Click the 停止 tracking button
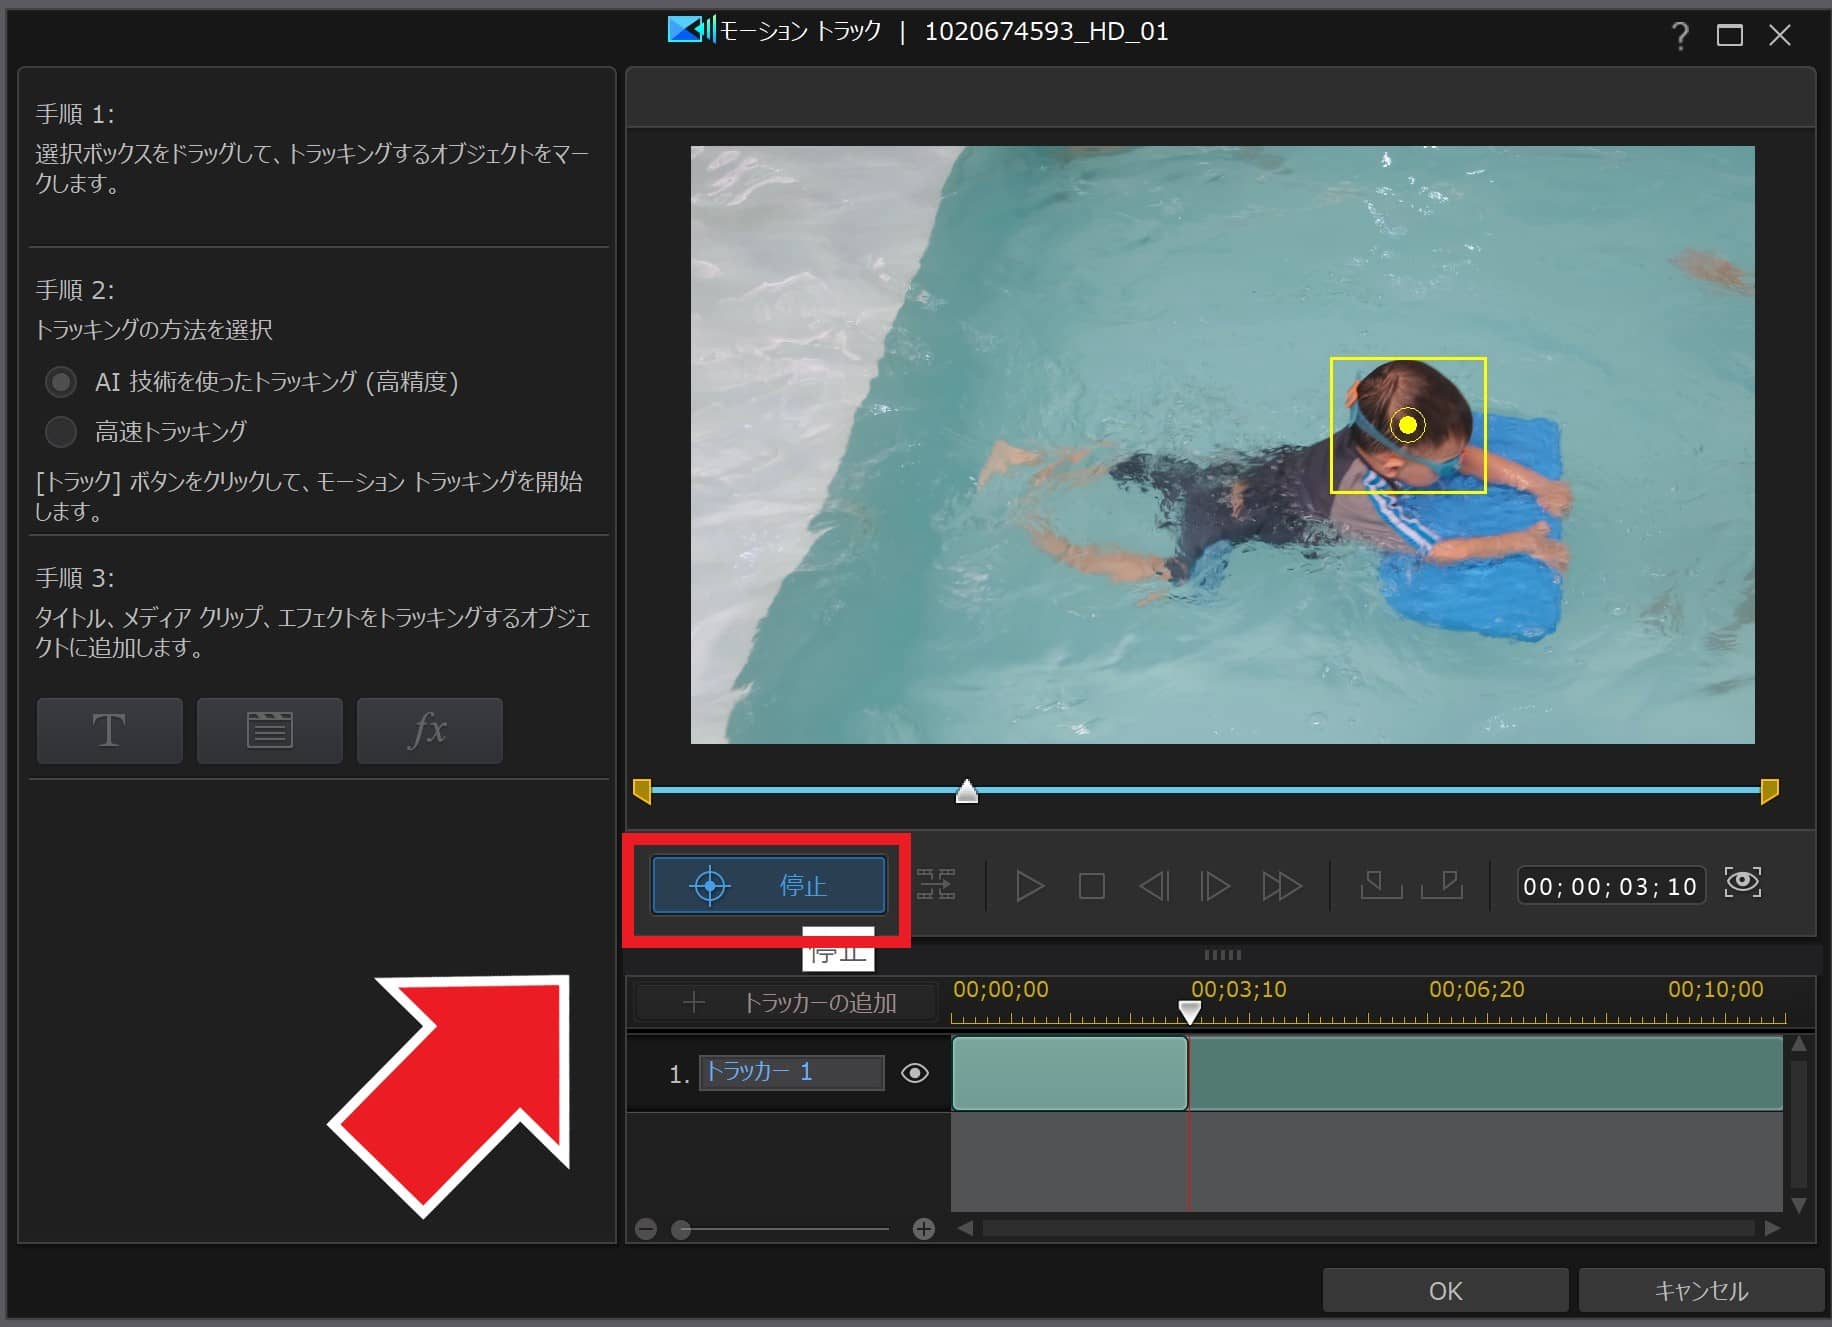The image size is (1832, 1327). [768, 885]
